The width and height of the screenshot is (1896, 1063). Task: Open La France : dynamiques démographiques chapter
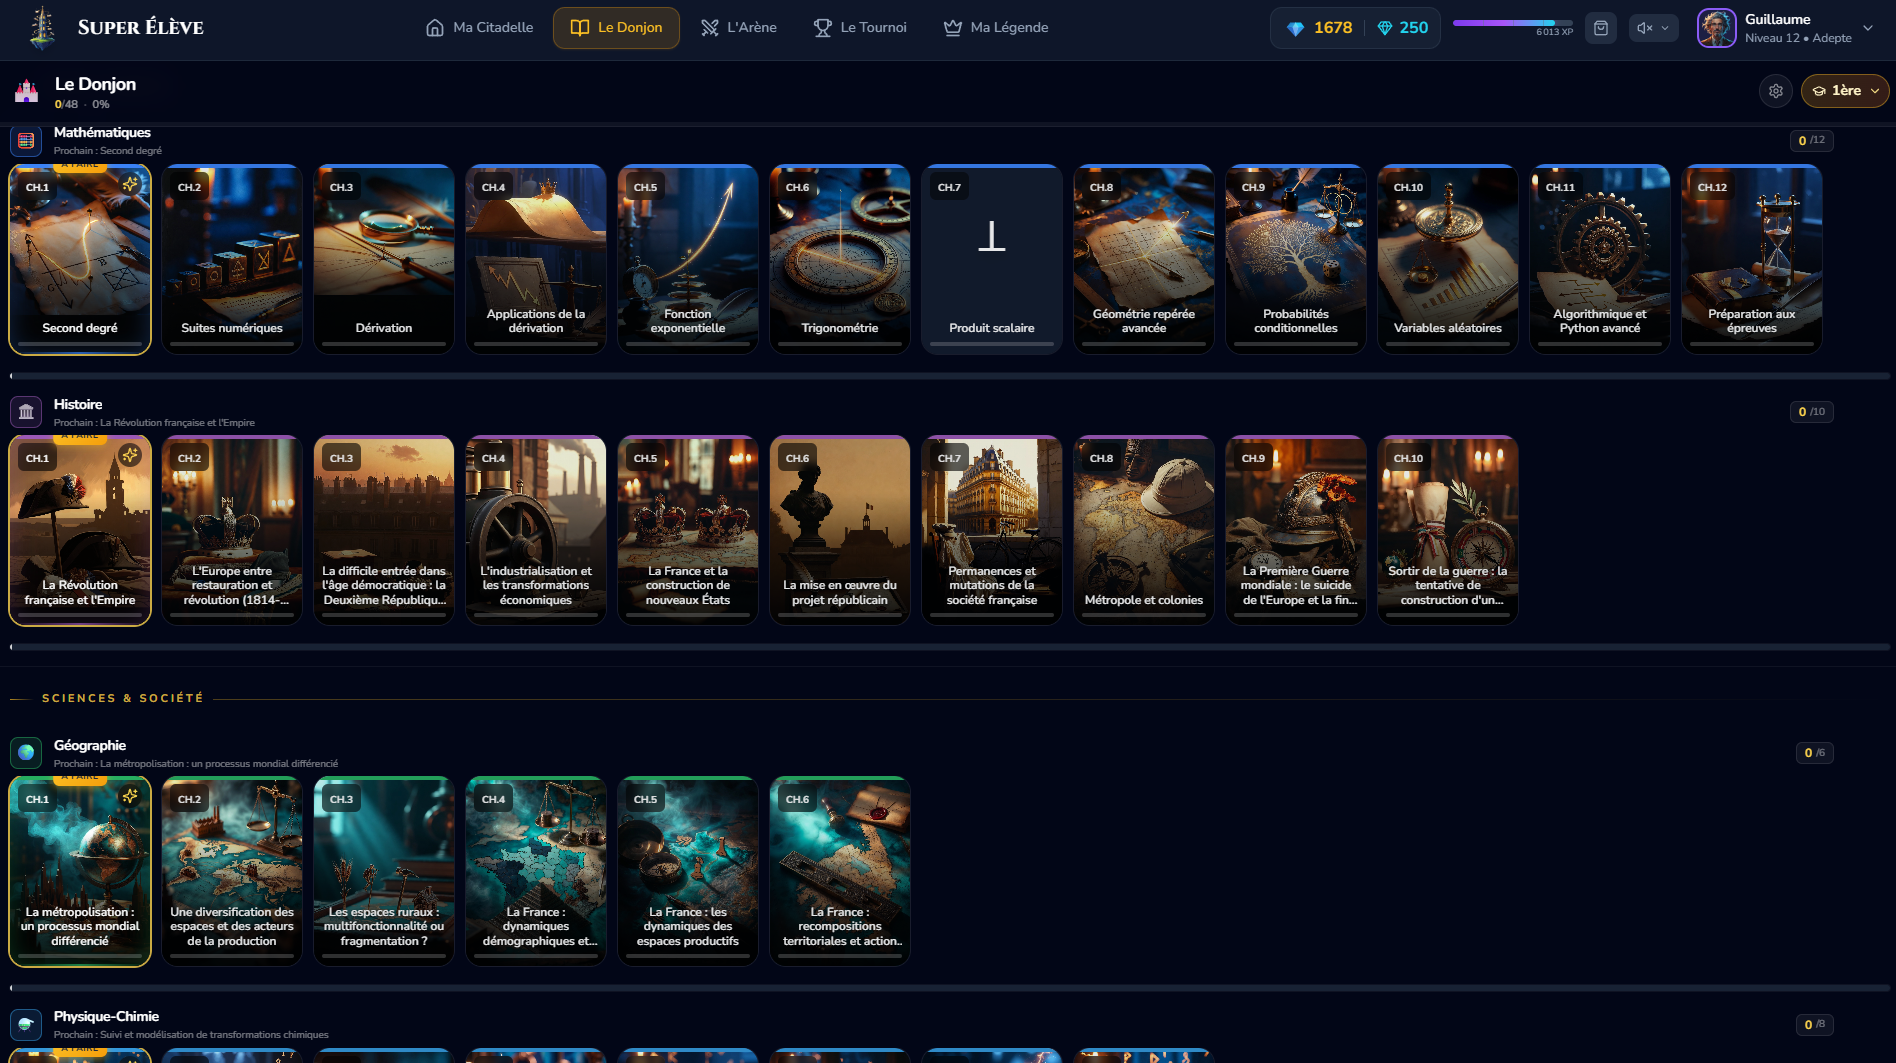[x=536, y=871]
